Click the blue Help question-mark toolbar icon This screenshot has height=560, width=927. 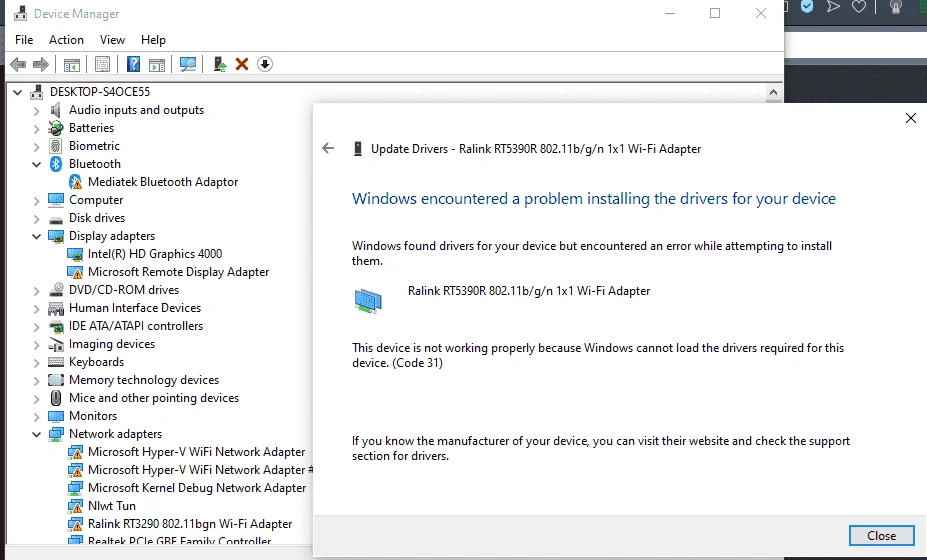(134, 64)
